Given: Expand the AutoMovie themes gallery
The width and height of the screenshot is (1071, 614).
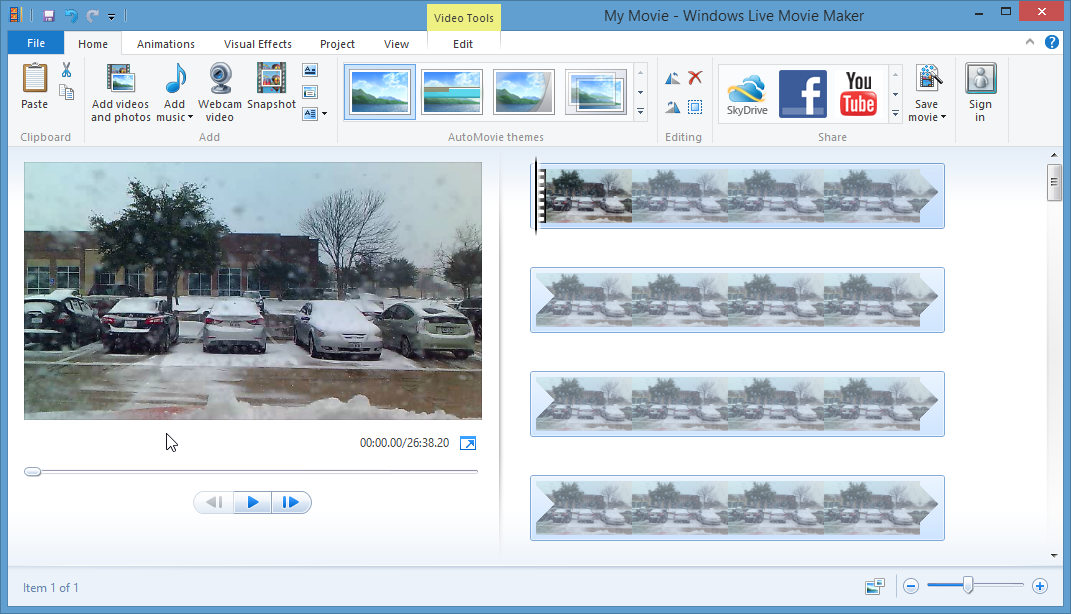Looking at the screenshot, I should tap(641, 112).
